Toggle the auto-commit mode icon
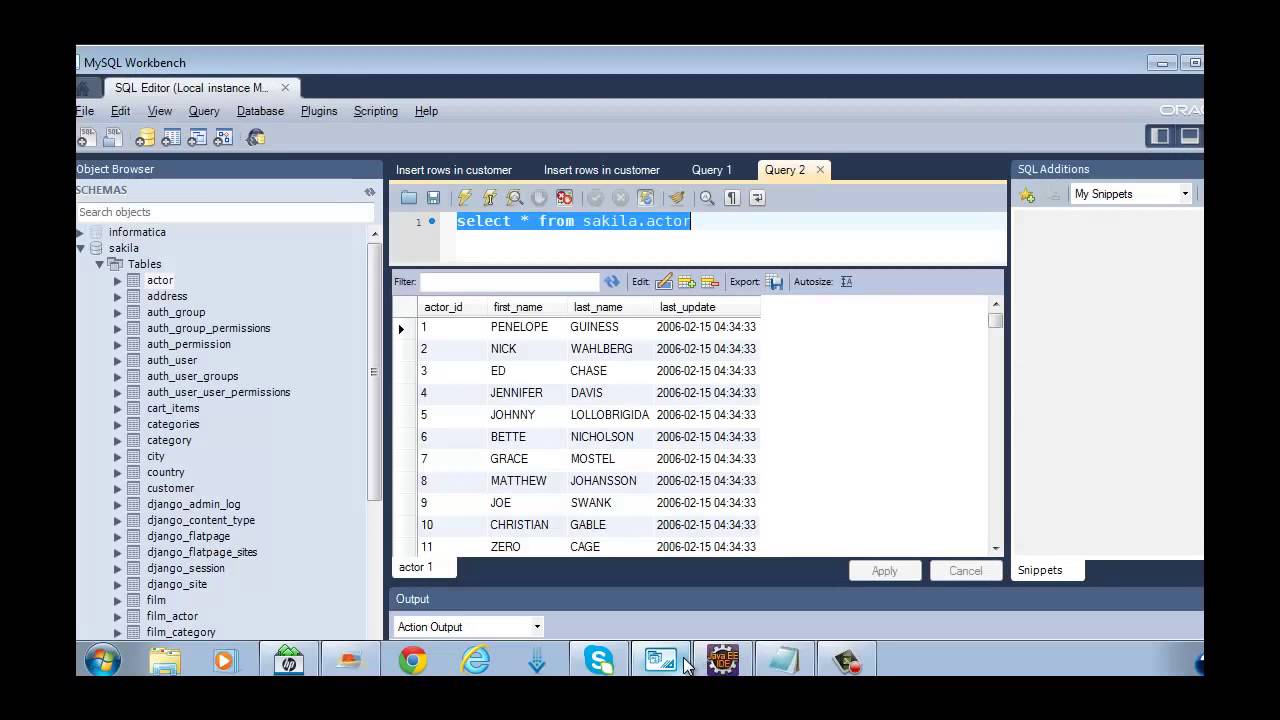This screenshot has width=1280, height=720. click(645, 198)
